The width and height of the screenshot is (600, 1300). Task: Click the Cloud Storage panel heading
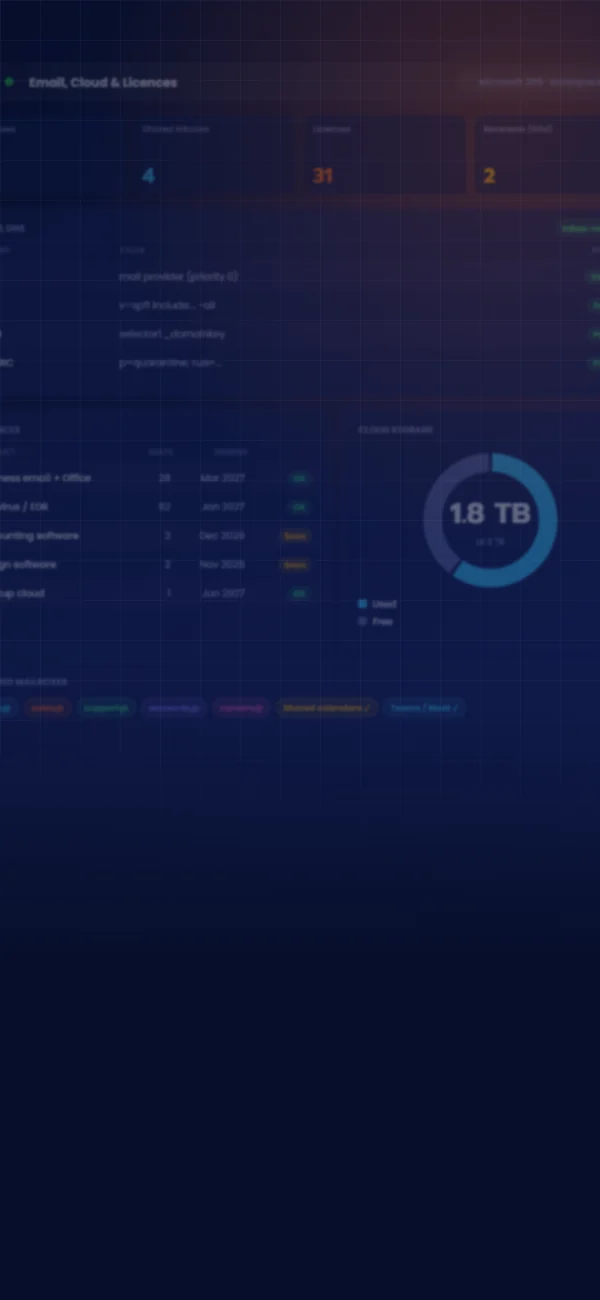click(x=395, y=430)
